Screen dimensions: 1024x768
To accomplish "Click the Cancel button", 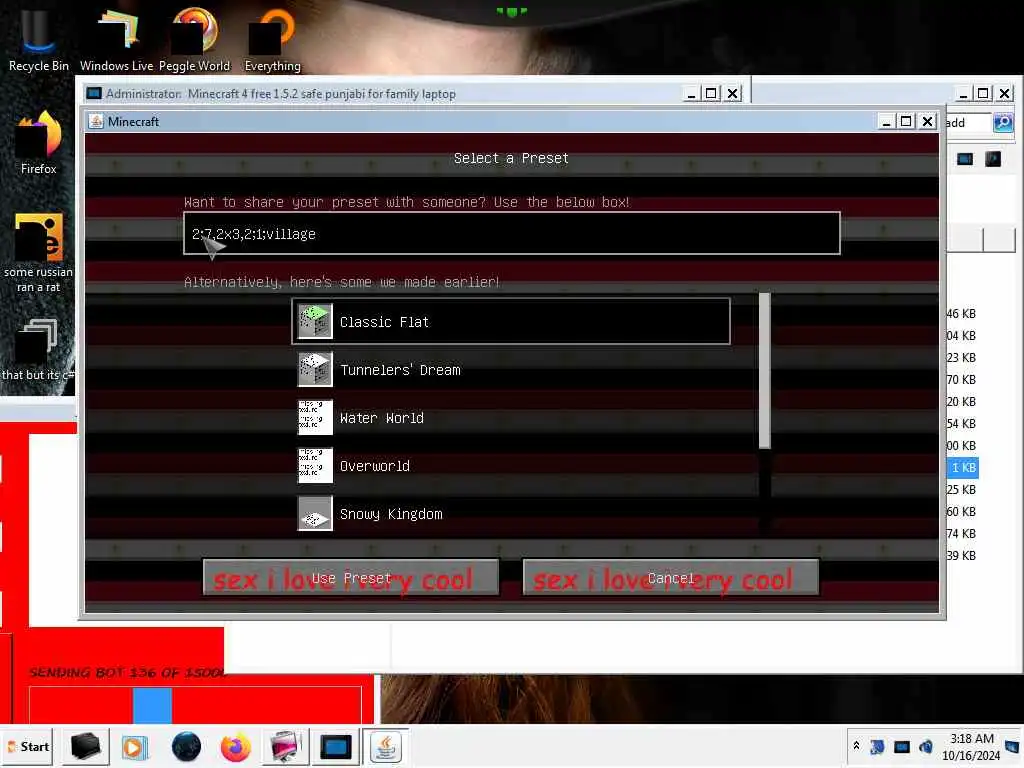I will pyautogui.click(x=671, y=578).
